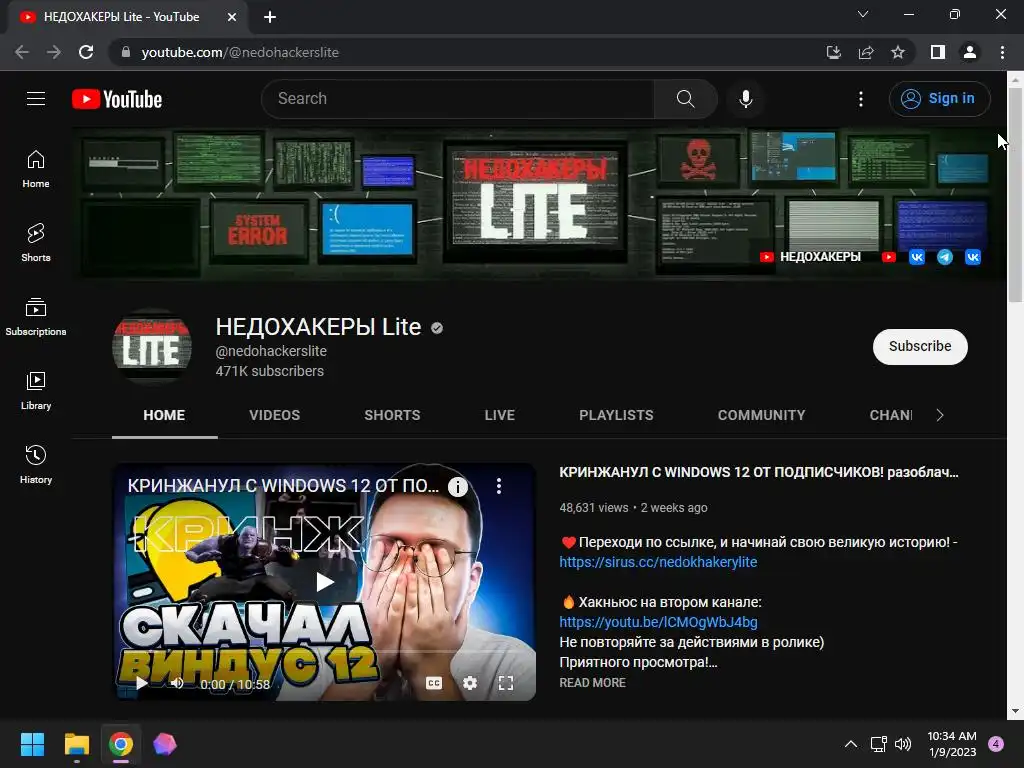Open youtu.be/lCMOgWbJ4bg link
This screenshot has height=768, width=1024.
(658, 622)
